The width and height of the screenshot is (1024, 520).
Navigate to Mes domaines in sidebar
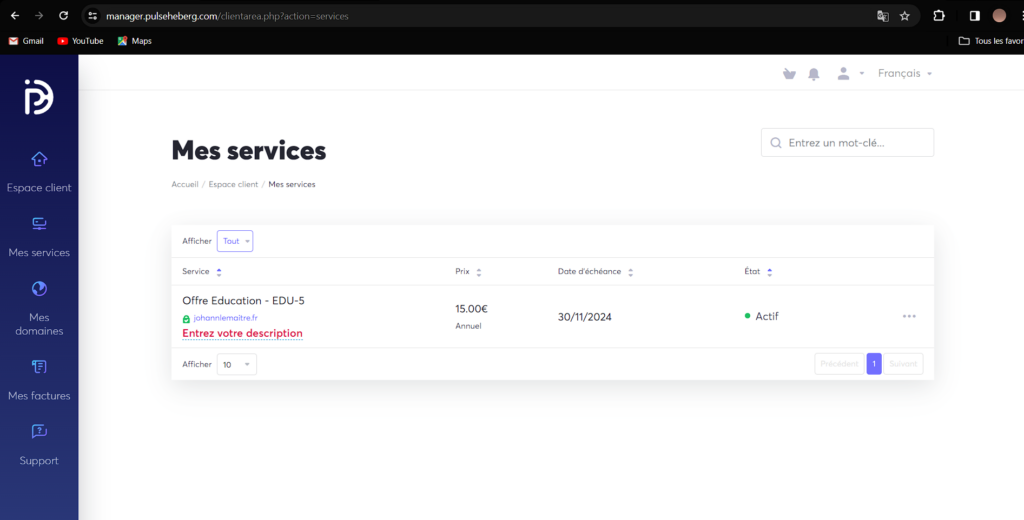39,307
